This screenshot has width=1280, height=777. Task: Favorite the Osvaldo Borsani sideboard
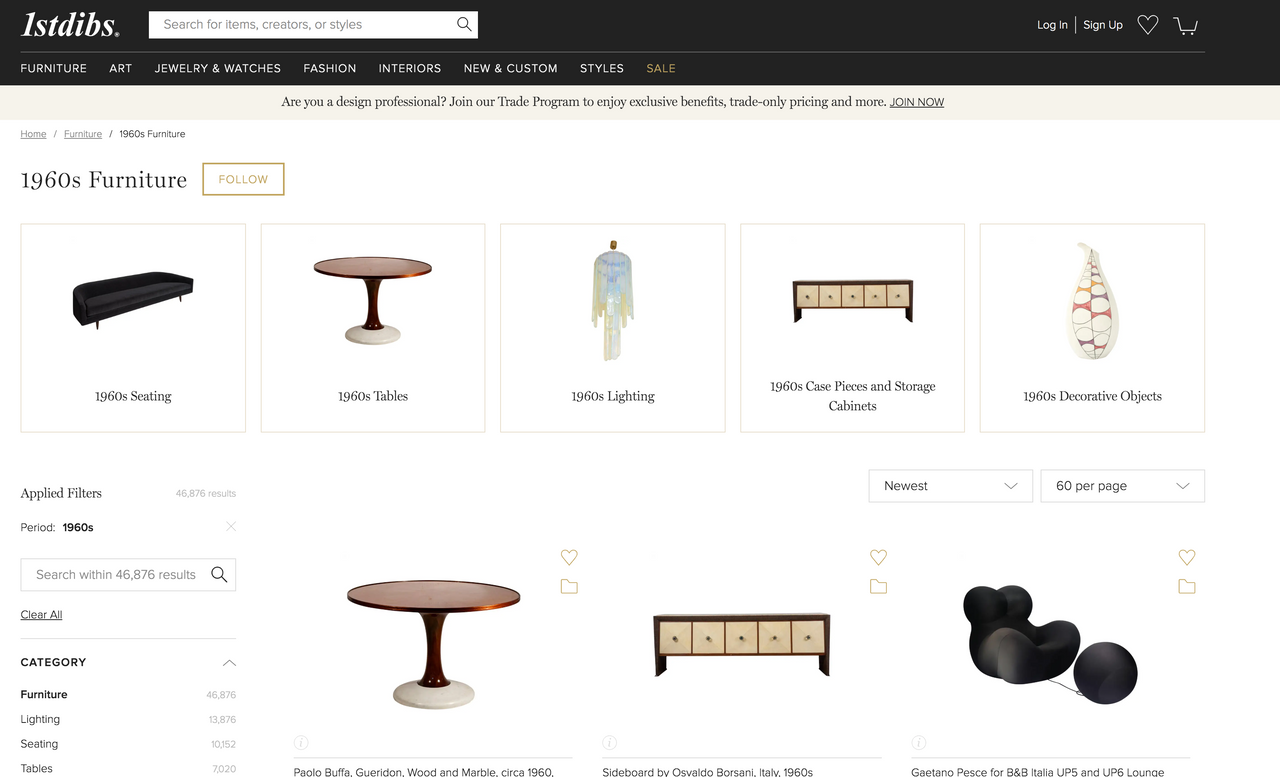click(878, 557)
